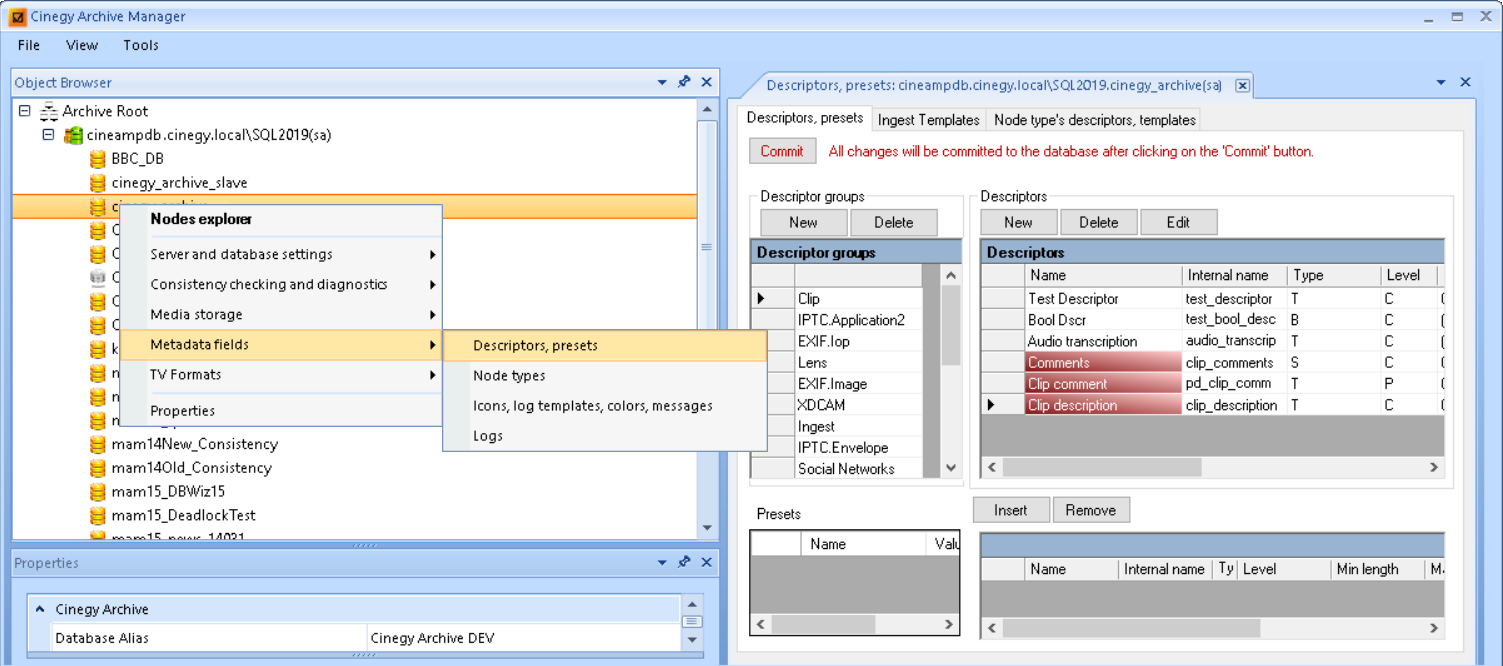Screen dimensions: 1503x666
Task: Click the mam14New_Consistency database icon
Action: point(97,444)
